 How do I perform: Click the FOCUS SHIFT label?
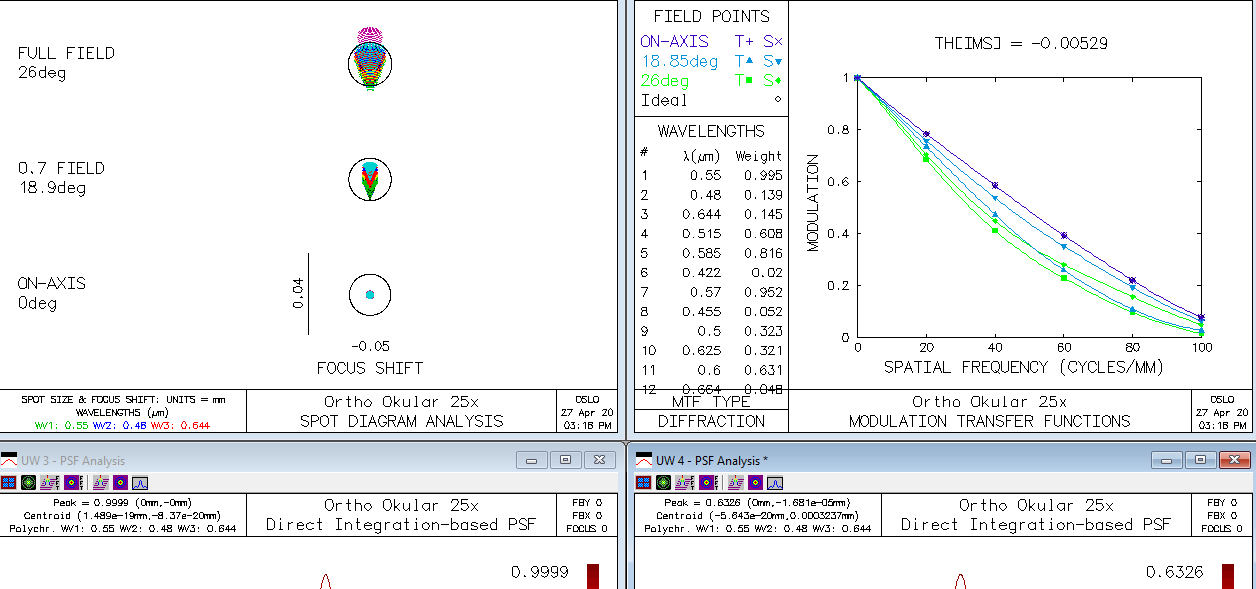(x=370, y=368)
